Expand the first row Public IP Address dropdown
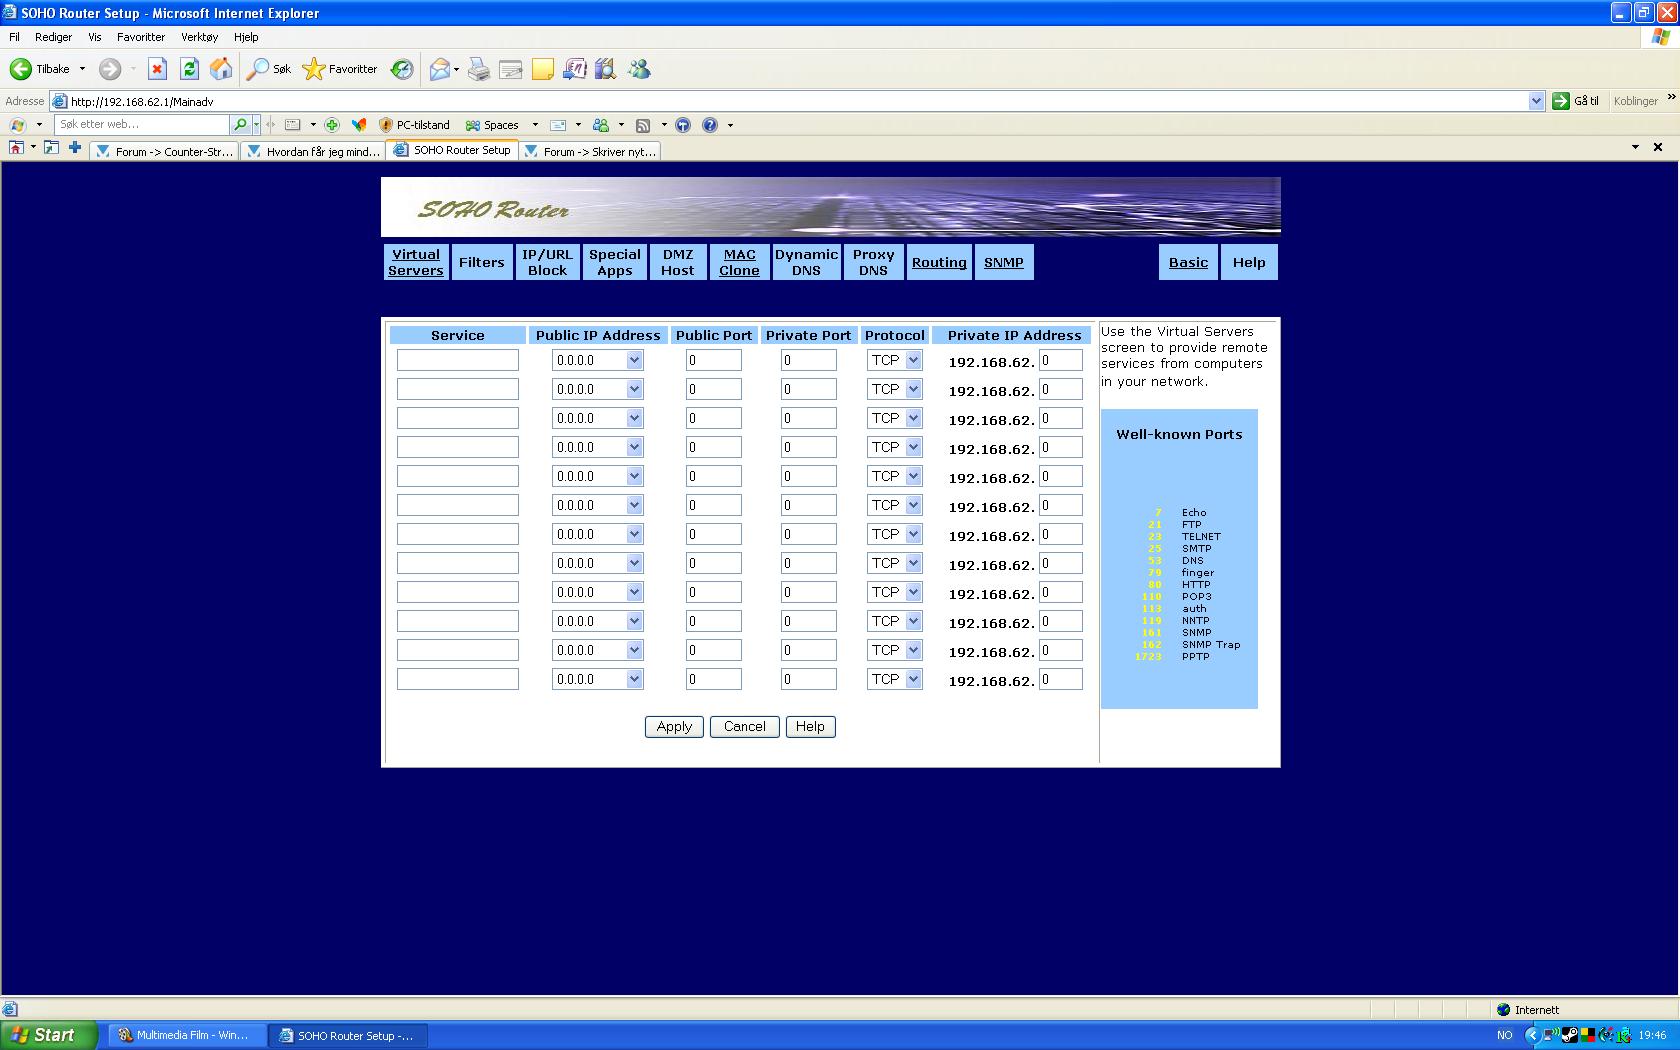 point(634,360)
